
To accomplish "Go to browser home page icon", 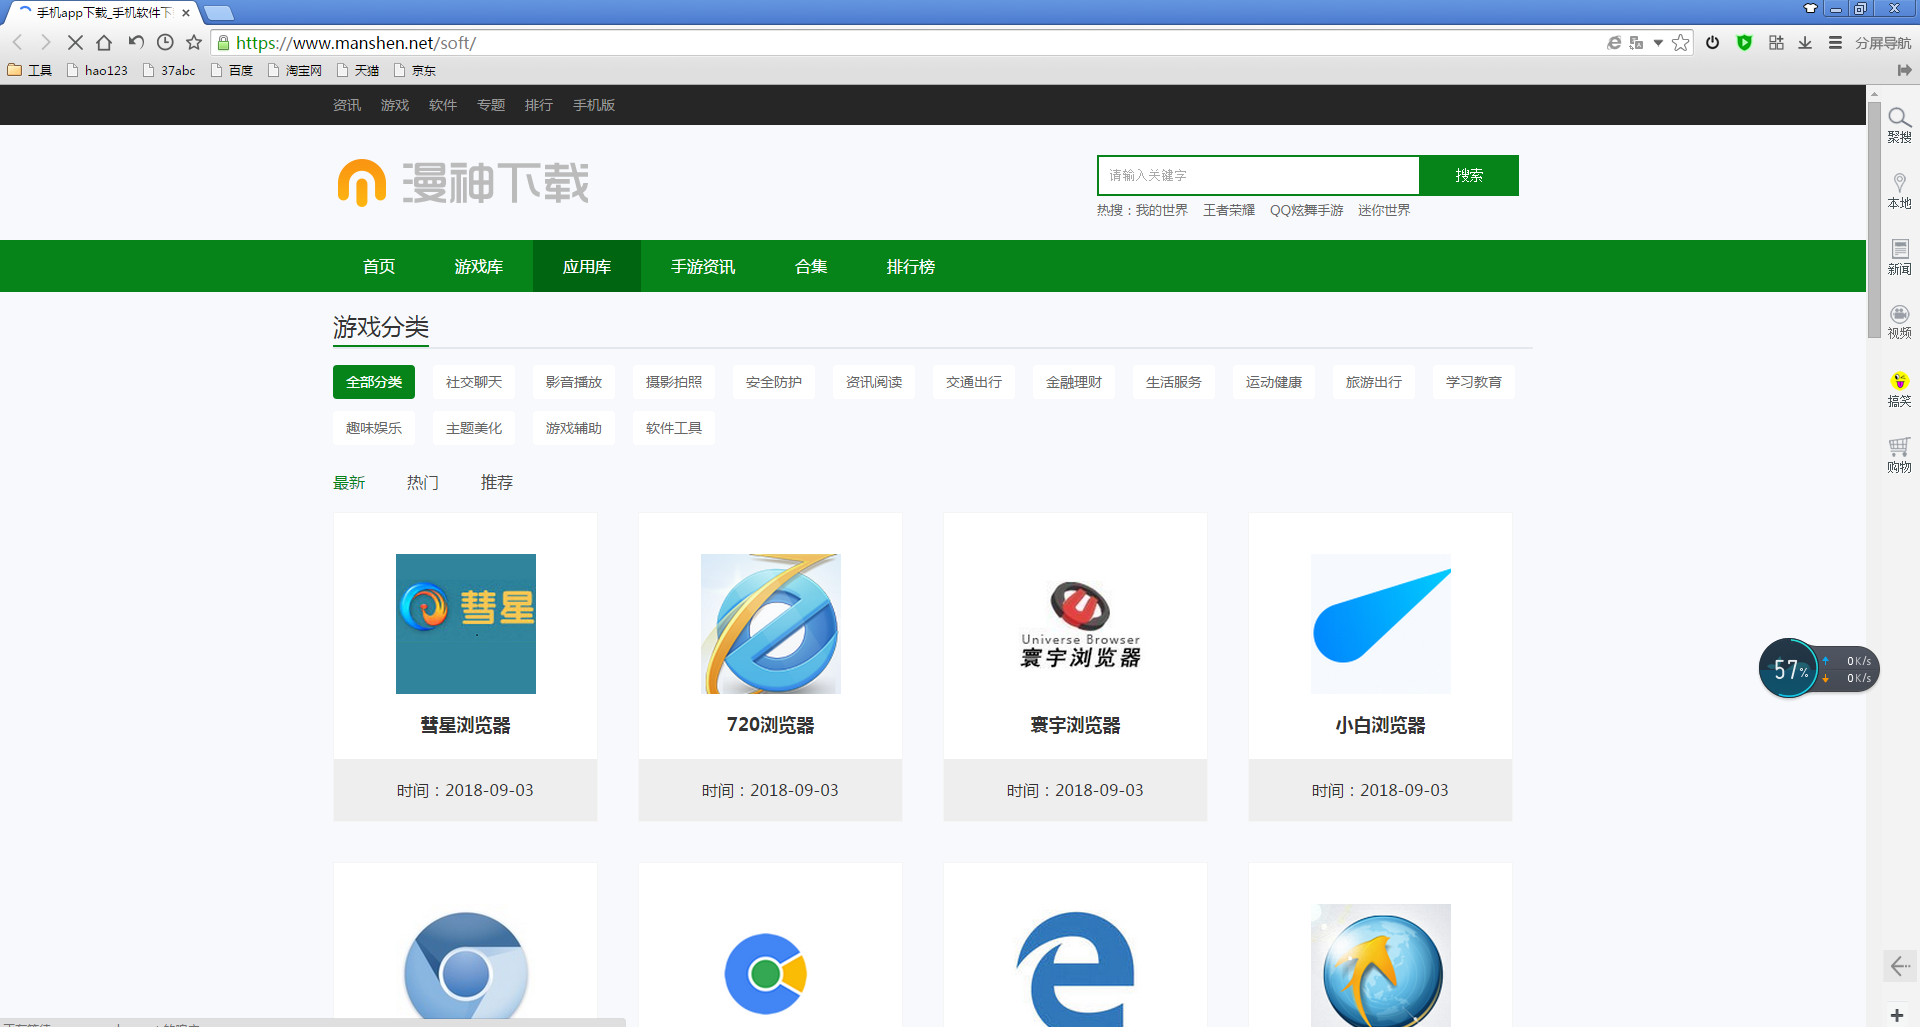I will 104,42.
